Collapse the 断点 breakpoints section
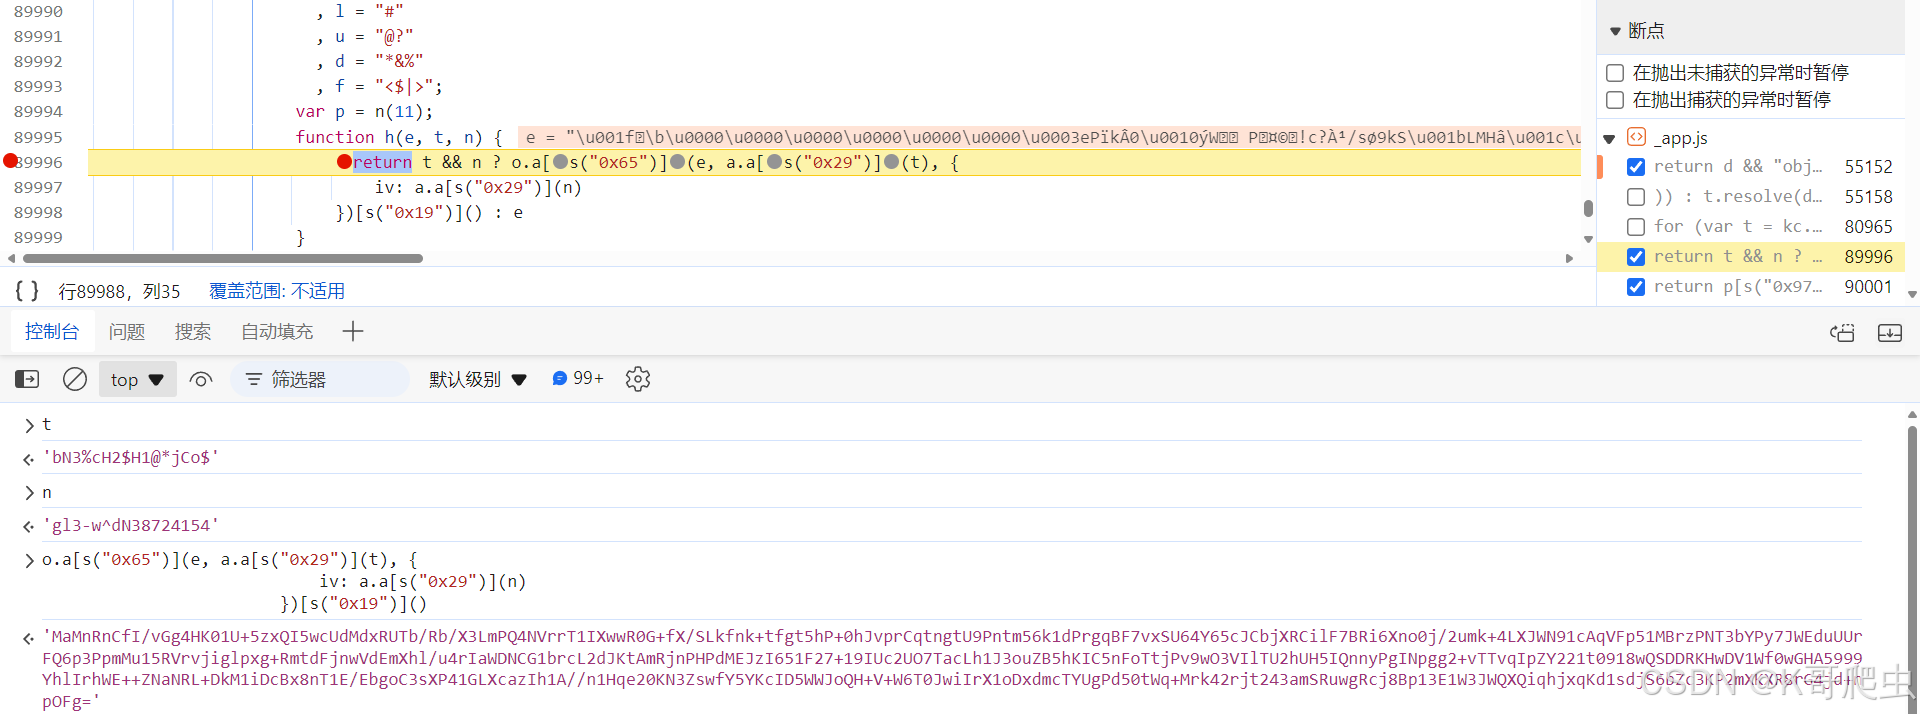This screenshot has width=1920, height=714. (x=1615, y=31)
